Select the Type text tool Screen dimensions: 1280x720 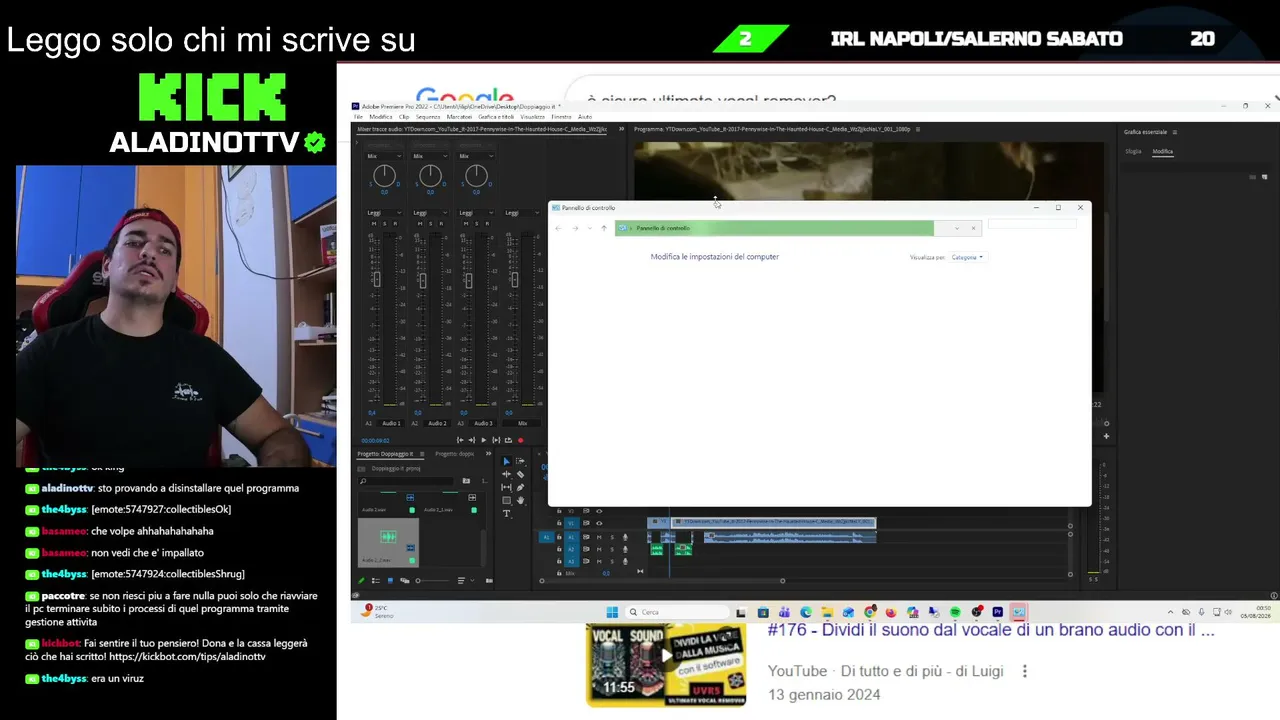pyautogui.click(x=506, y=513)
